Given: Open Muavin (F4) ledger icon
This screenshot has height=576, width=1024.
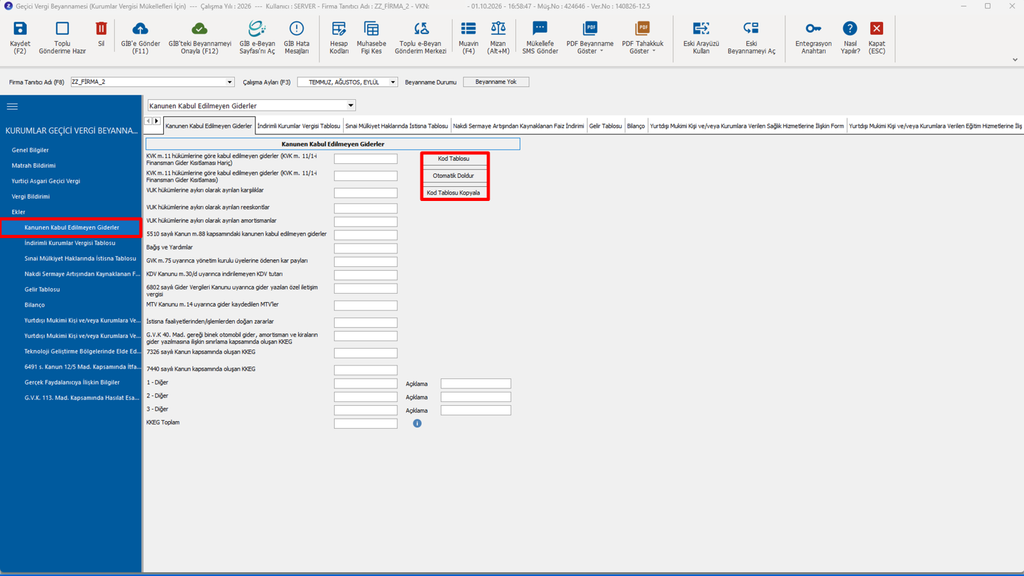Looking at the screenshot, I should pyautogui.click(x=468, y=29).
